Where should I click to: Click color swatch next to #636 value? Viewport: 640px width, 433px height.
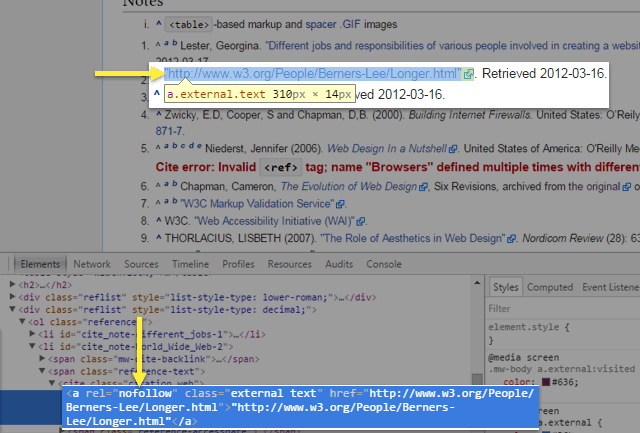click(x=544, y=380)
